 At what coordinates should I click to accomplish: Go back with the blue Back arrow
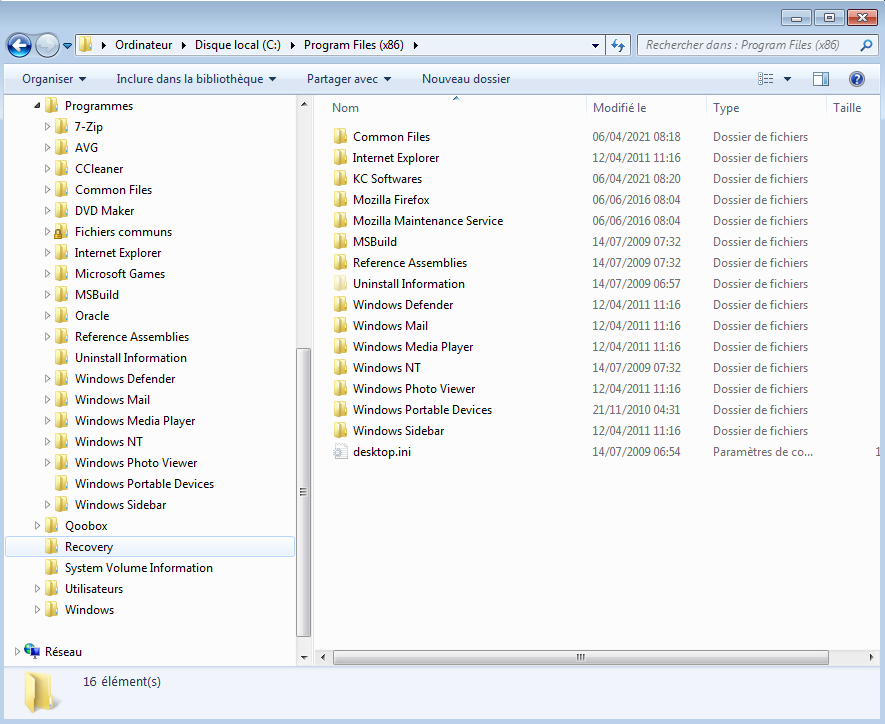click(x=19, y=45)
